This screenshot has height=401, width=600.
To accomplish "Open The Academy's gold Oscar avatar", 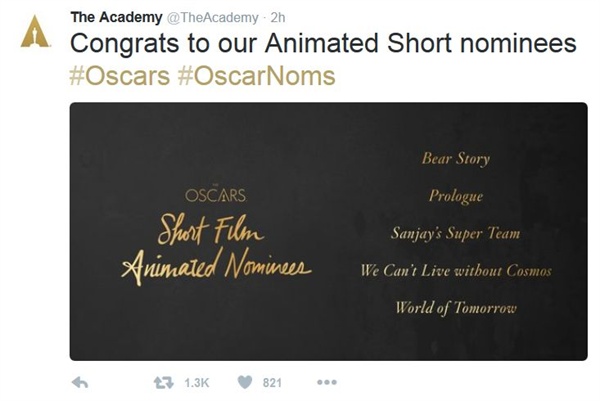I will click(x=35, y=31).
